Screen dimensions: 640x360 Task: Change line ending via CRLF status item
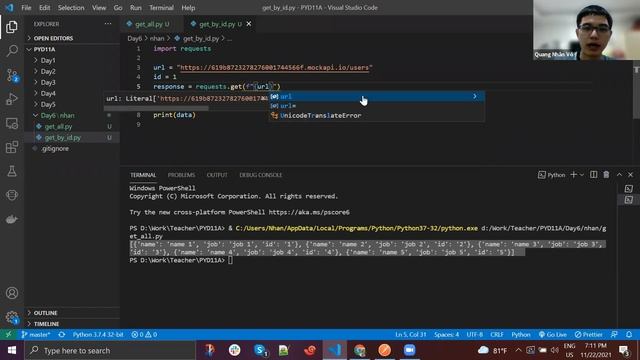497,334
